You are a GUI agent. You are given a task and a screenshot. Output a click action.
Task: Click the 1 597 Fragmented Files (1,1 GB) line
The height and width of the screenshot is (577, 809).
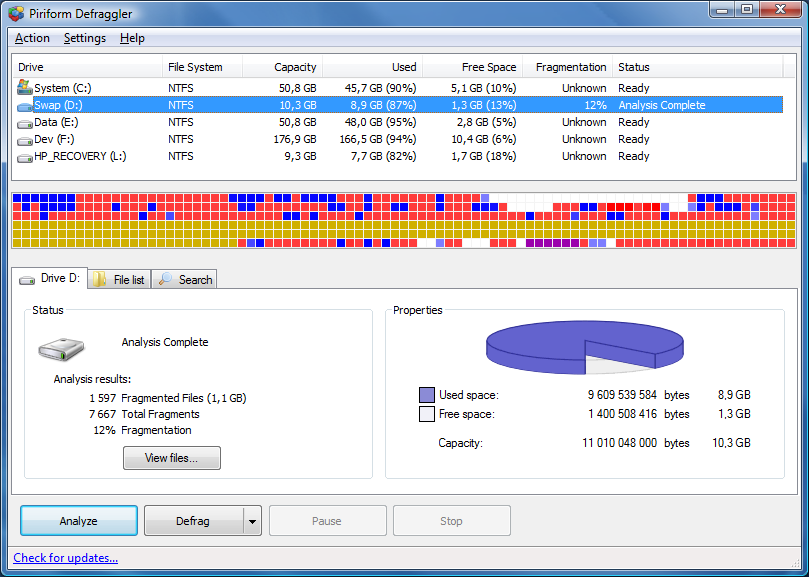pyautogui.click(x=168, y=398)
